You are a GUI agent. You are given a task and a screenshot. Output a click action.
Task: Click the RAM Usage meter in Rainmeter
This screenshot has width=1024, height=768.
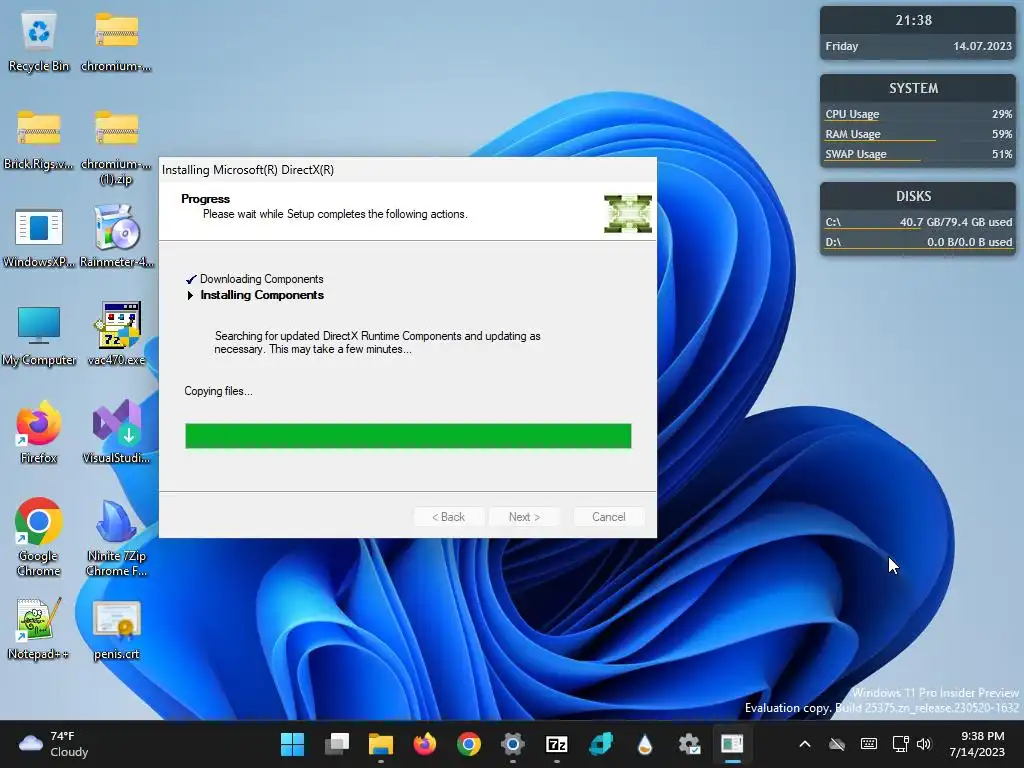[x=918, y=135]
